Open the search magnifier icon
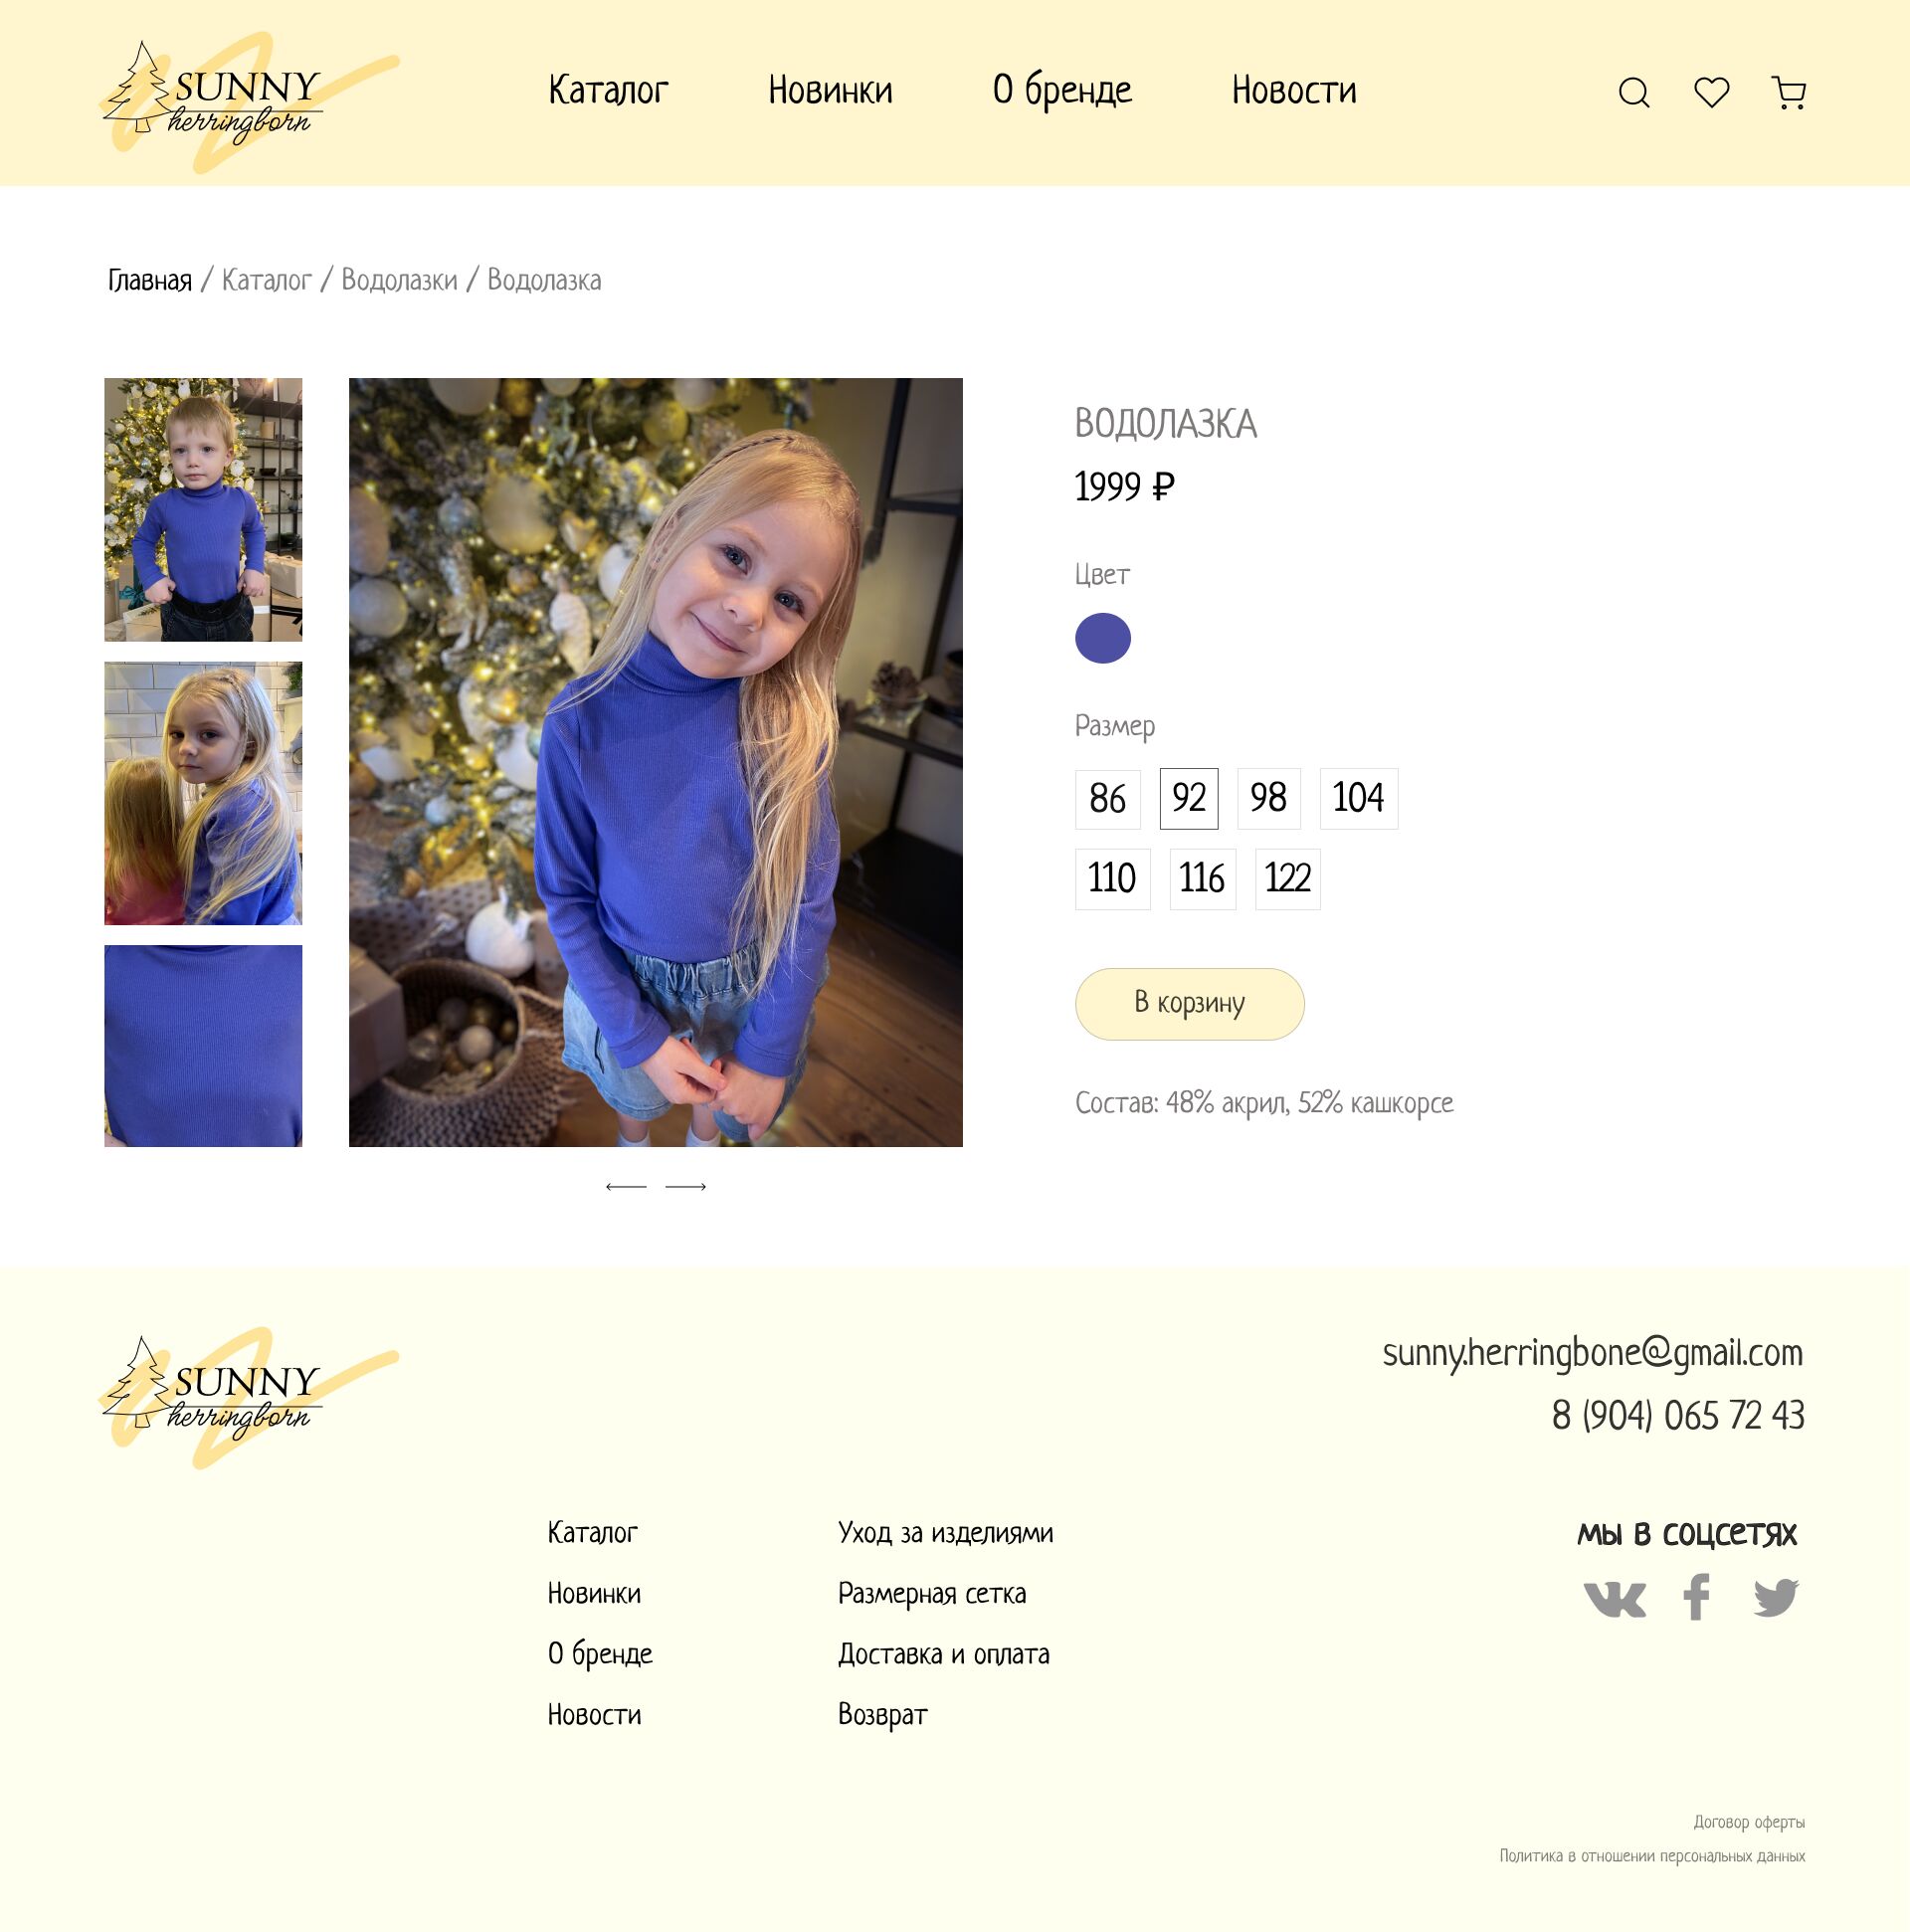Image resolution: width=1910 pixels, height=1932 pixels. [1634, 93]
